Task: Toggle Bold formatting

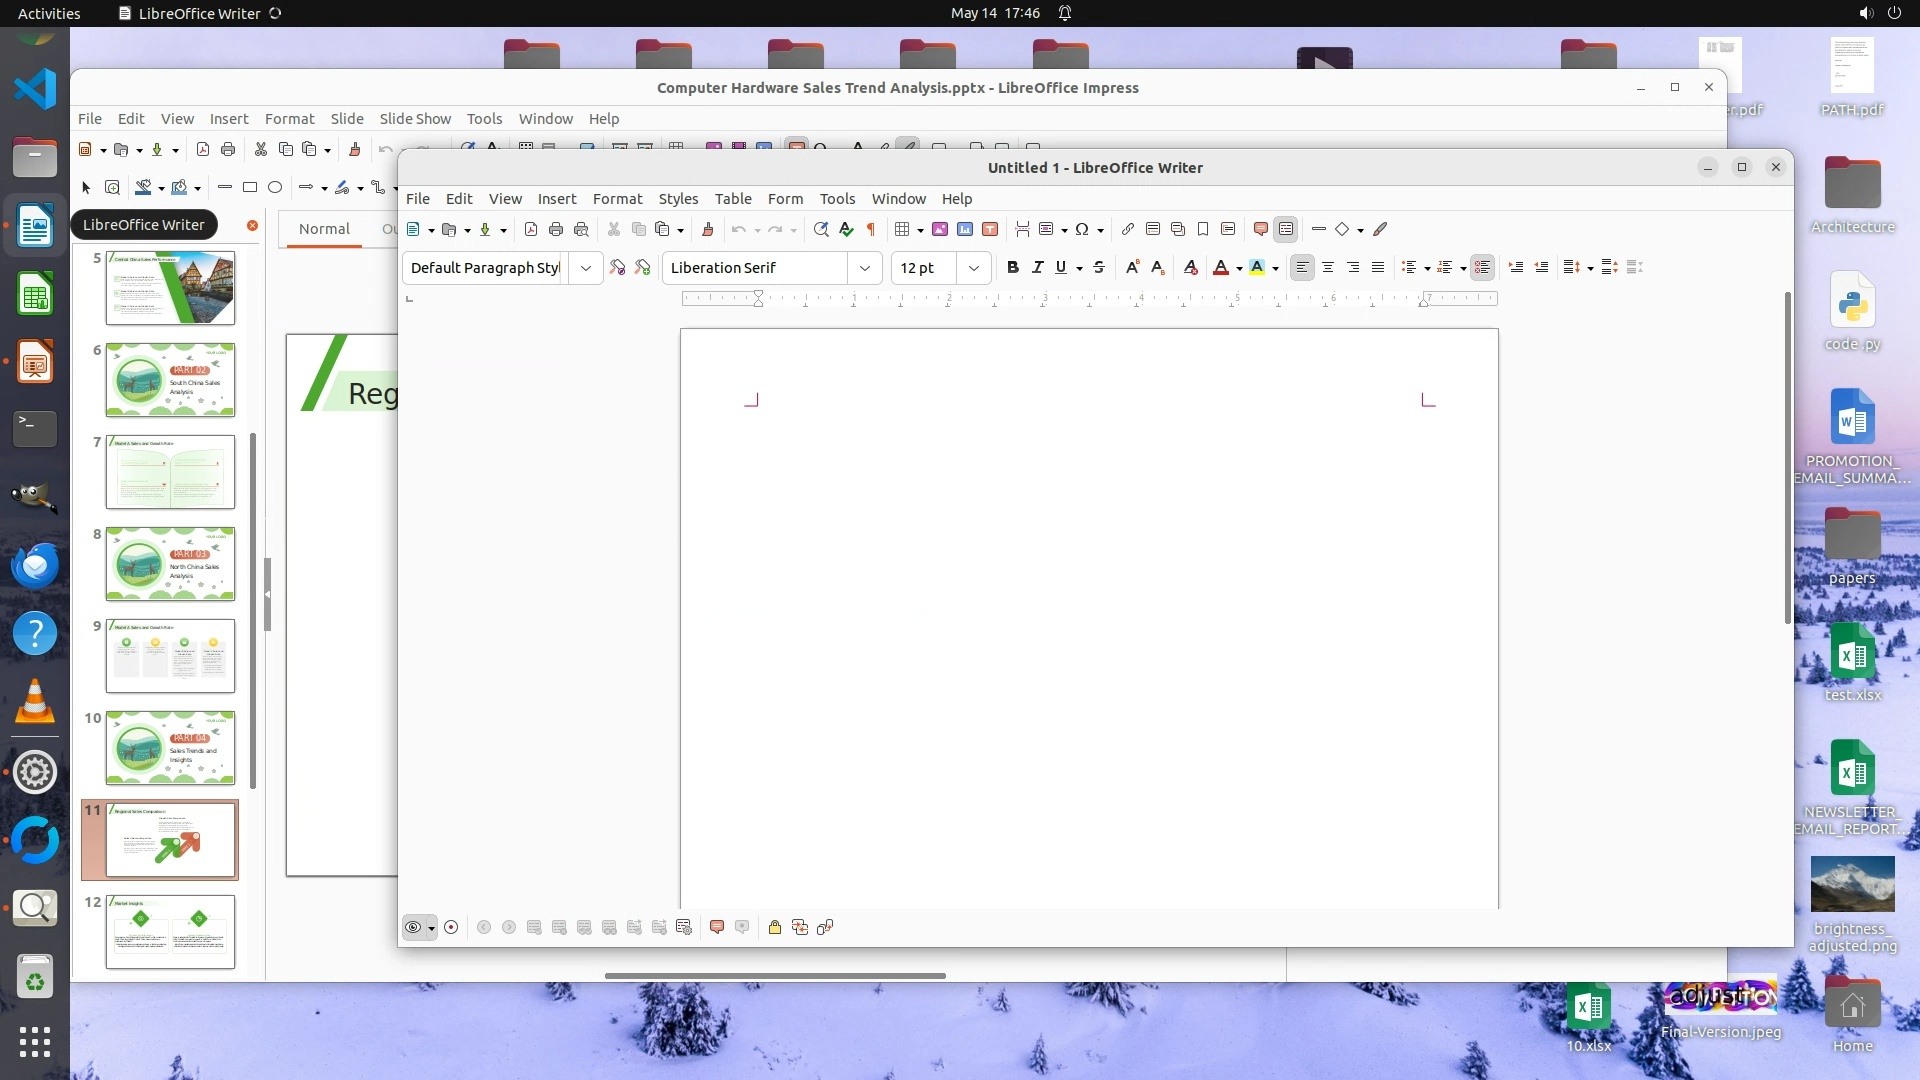Action: 1012,267
